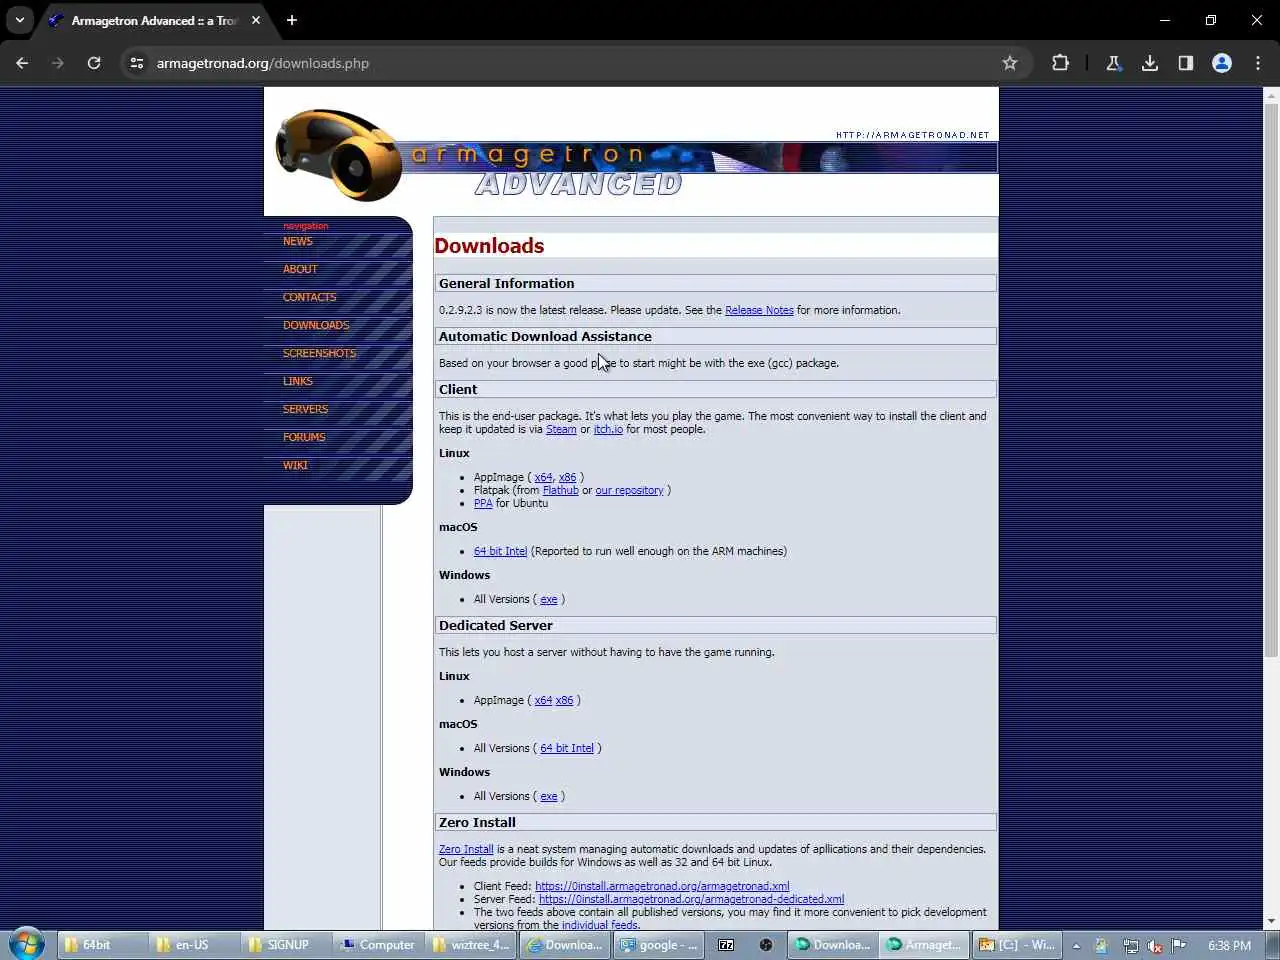
Task: Toggle the browser side panel
Action: pyautogui.click(x=1186, y=63)
